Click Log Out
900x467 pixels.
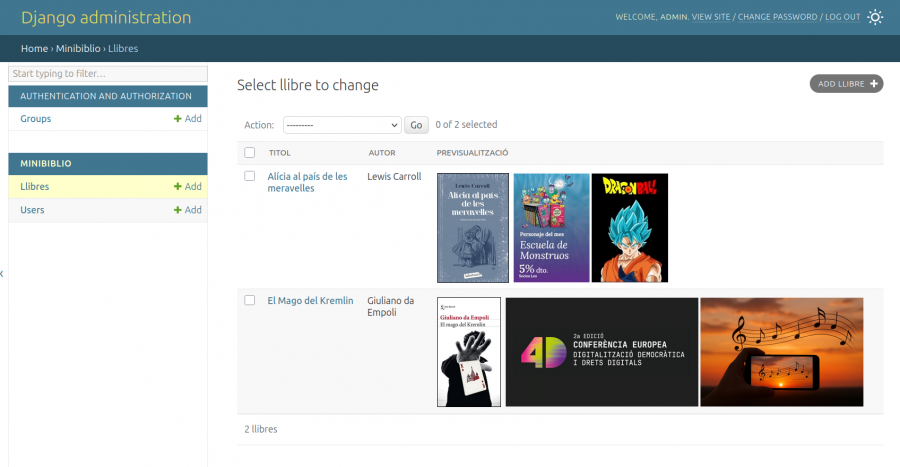click(843, 17)
